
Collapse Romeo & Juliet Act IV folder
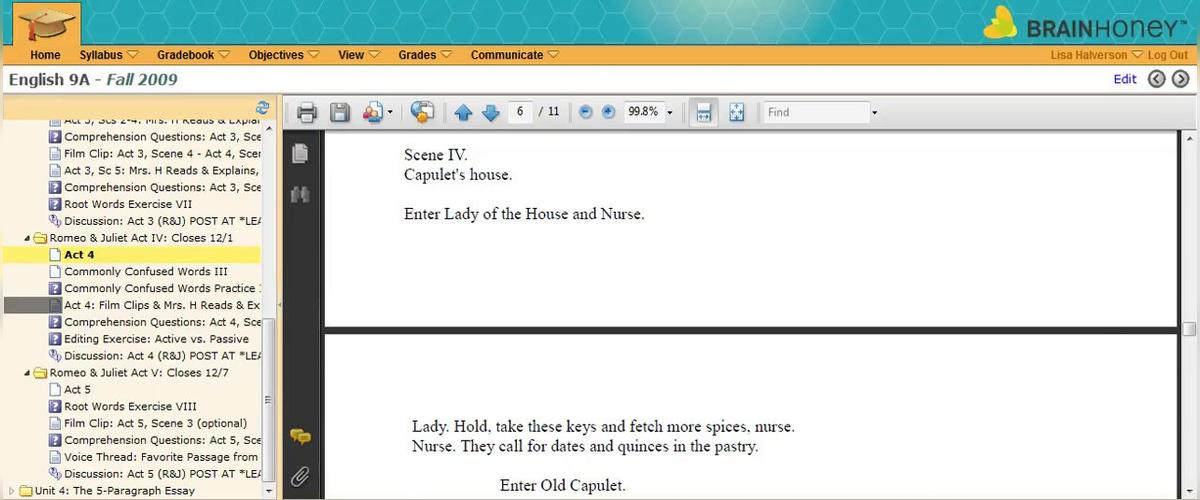[x=28, y=238]
